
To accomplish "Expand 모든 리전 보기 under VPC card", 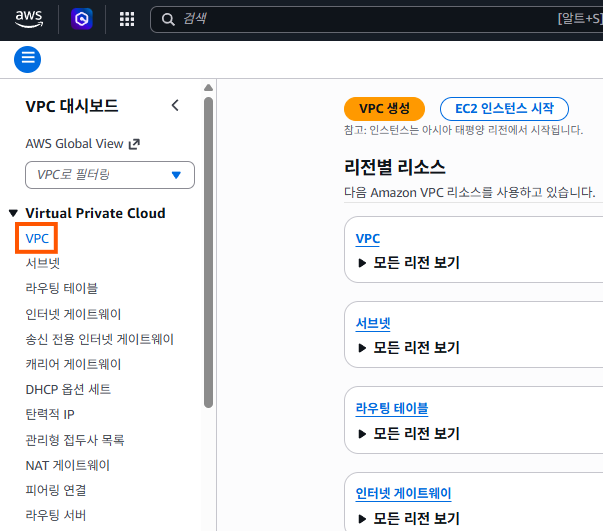I will point(409,263).
